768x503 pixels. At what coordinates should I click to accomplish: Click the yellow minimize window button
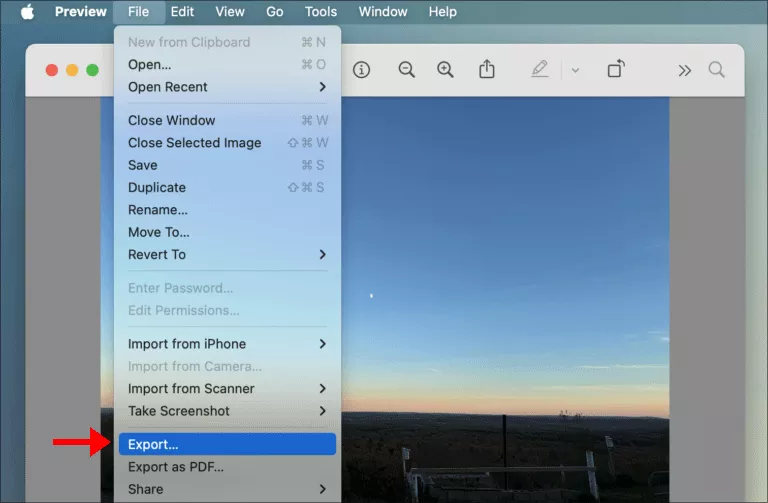tap(72, 70)
